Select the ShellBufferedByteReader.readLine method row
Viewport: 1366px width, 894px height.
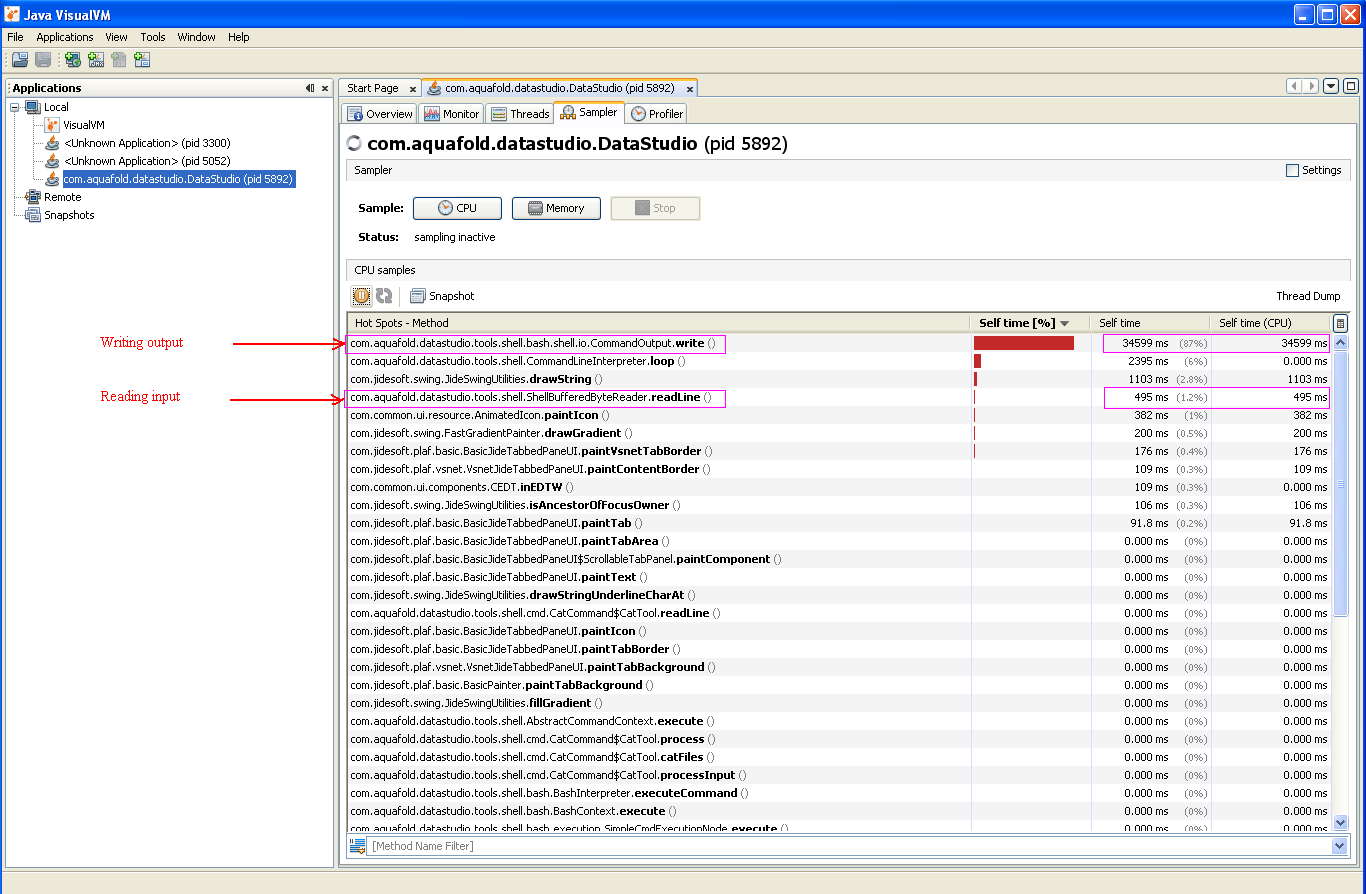839,397
